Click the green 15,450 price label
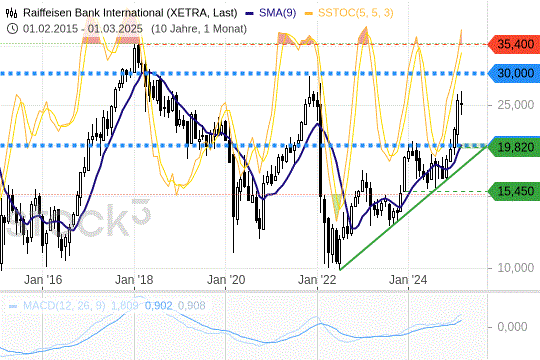 tap(514, 191)
